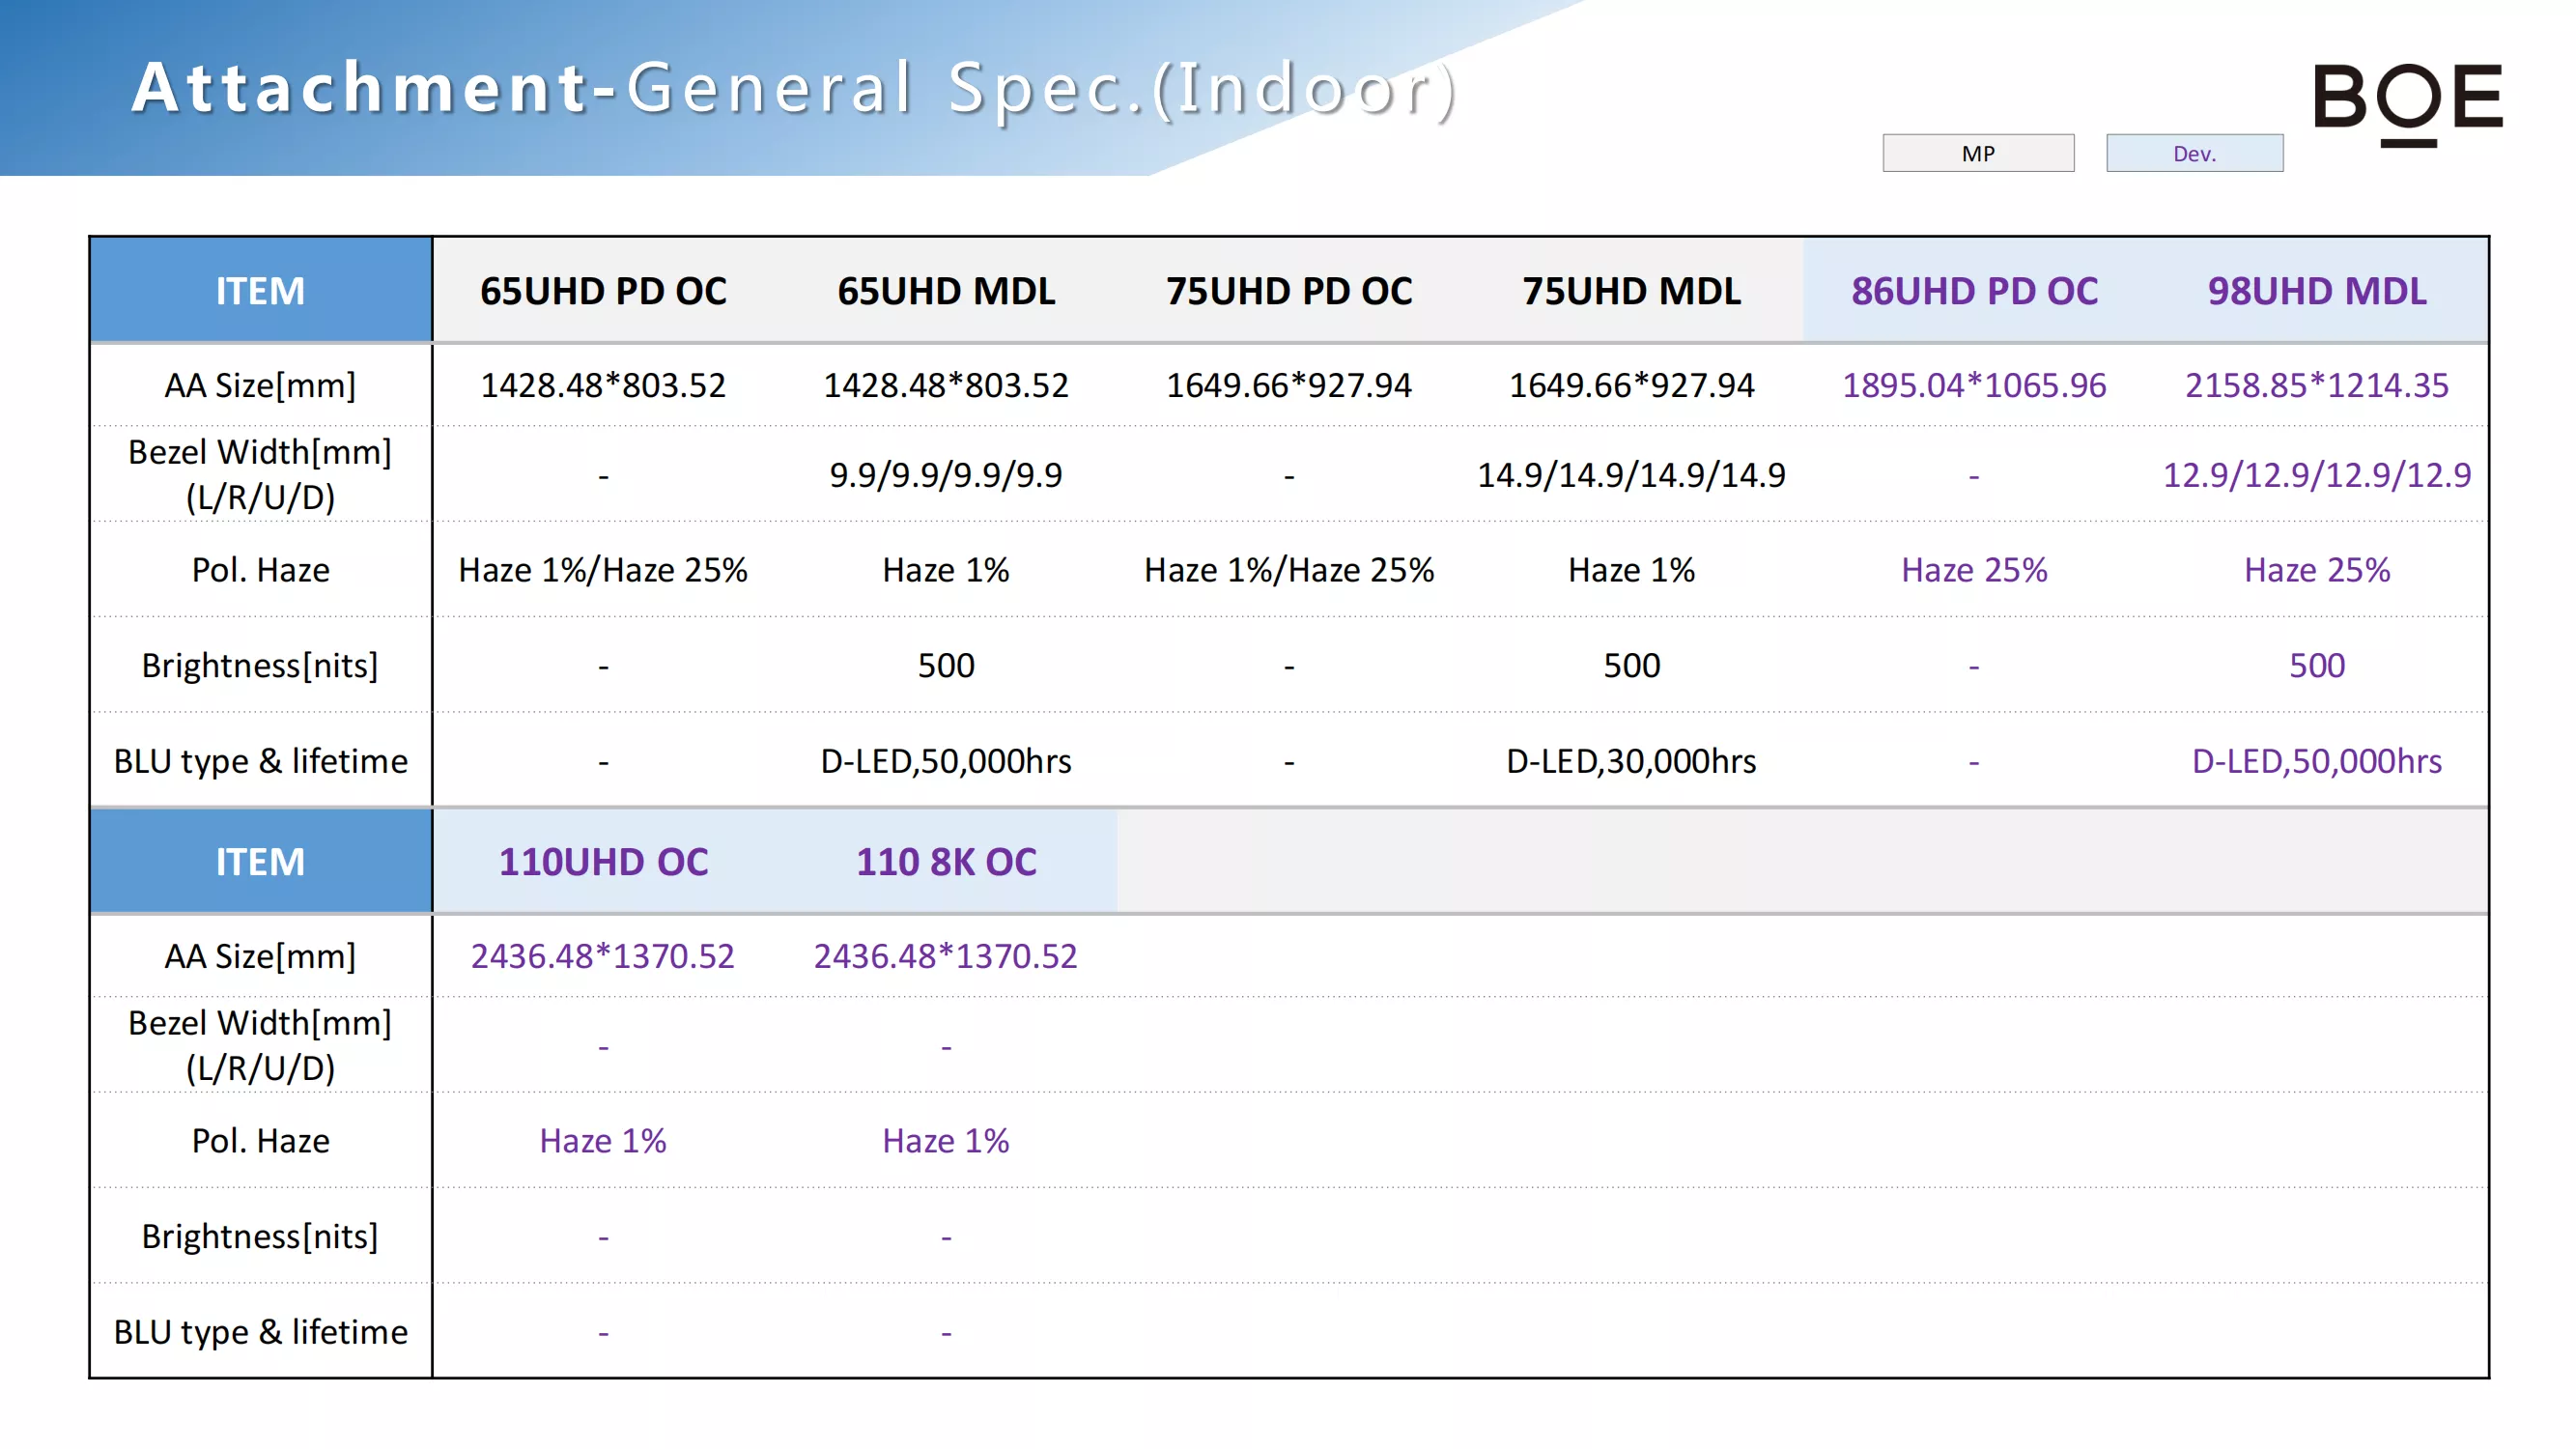Click the 500 brightness cell under 98UHD MDL
Screen dimensions: 2576x1449
click(x=2317, y=665)
